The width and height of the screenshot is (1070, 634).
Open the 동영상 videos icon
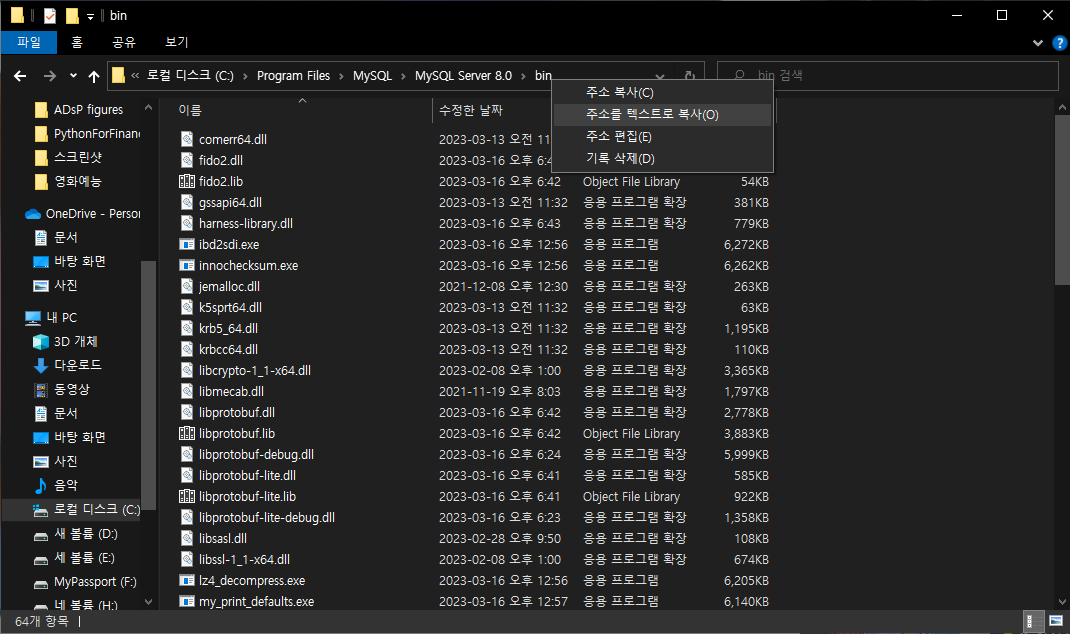tap(41, 390)
